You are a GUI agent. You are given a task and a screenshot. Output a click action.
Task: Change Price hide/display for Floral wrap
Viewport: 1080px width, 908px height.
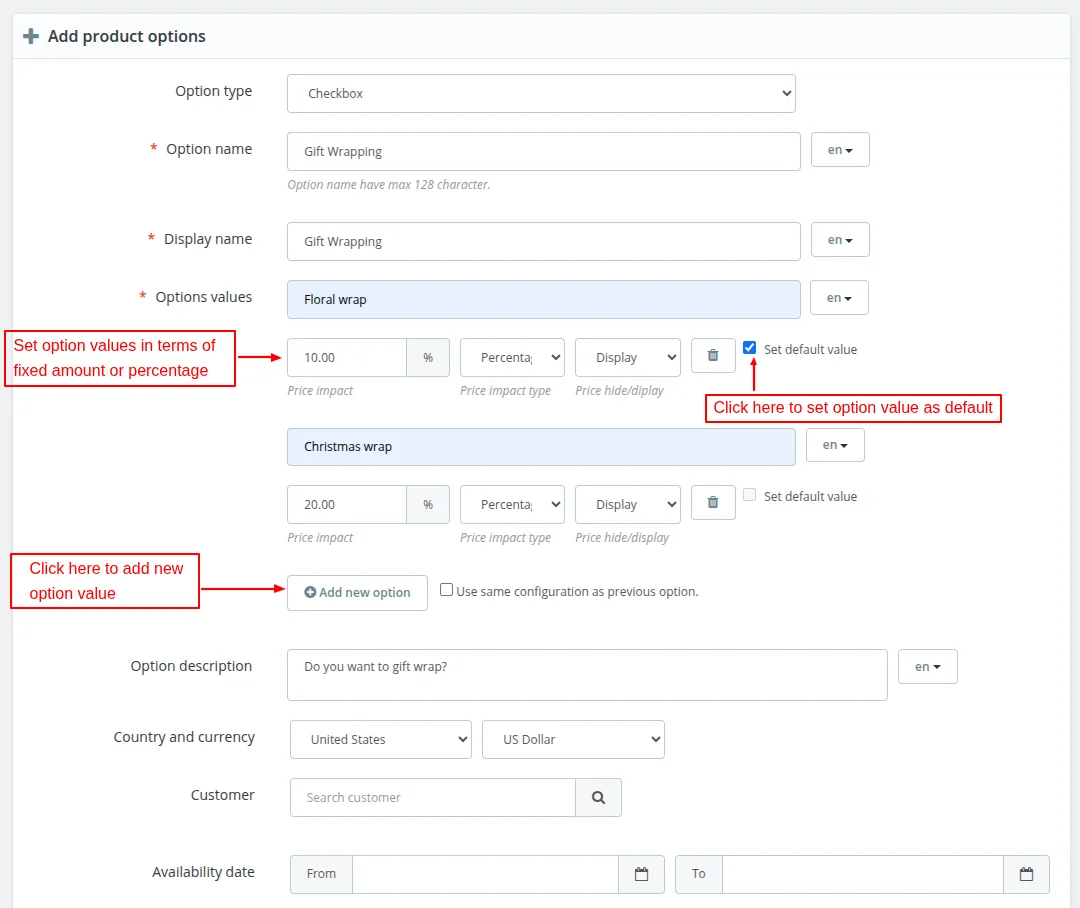click(x=627, y=357)
